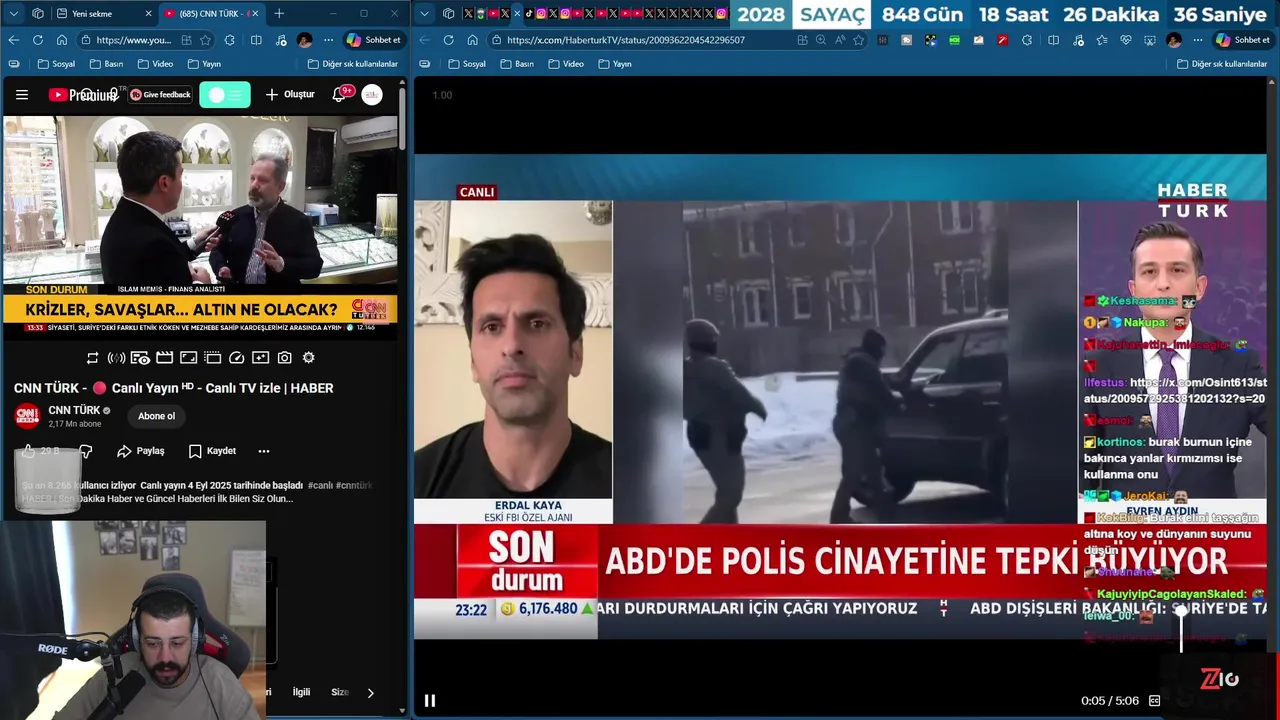This screenshot has height=720, width=1280.
Task: Click the audio boost waves icon
Action: [x=116, y=358]
